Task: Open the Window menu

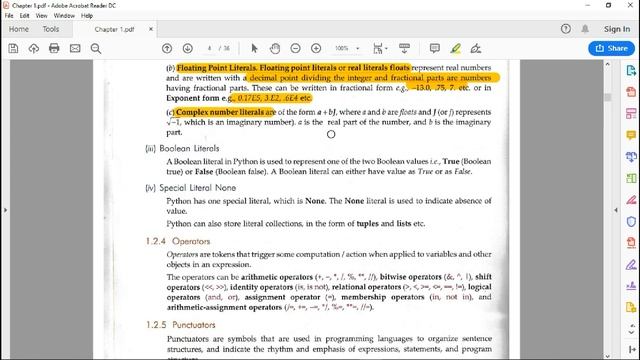Action: click(x=64, y=16)
